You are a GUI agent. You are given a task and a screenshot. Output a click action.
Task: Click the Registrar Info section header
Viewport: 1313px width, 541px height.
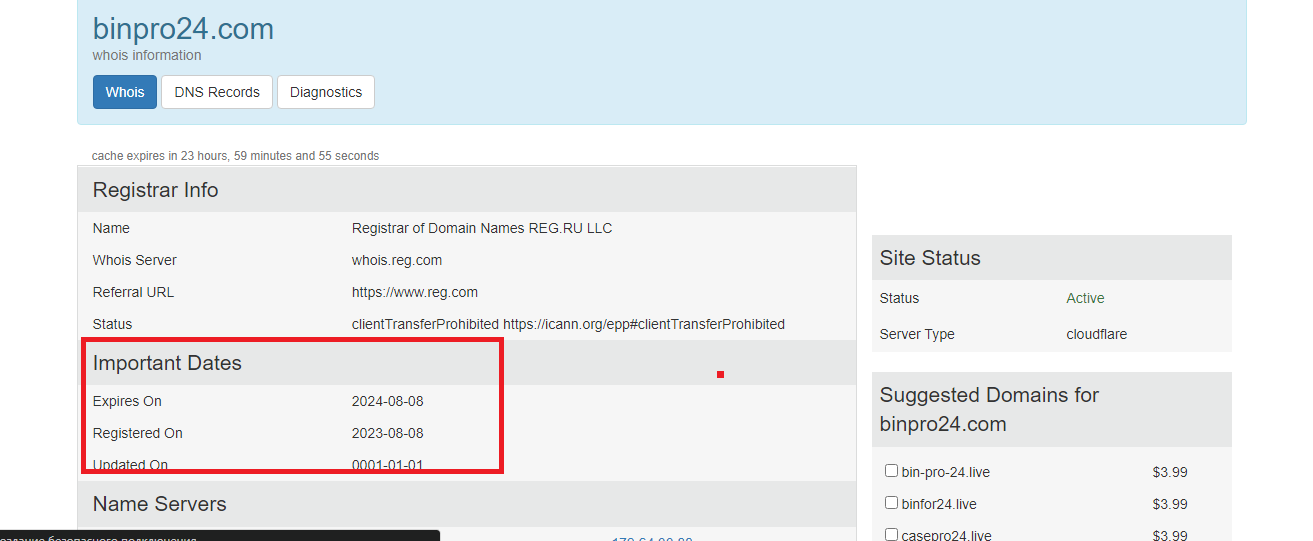[x=467, y=190]
